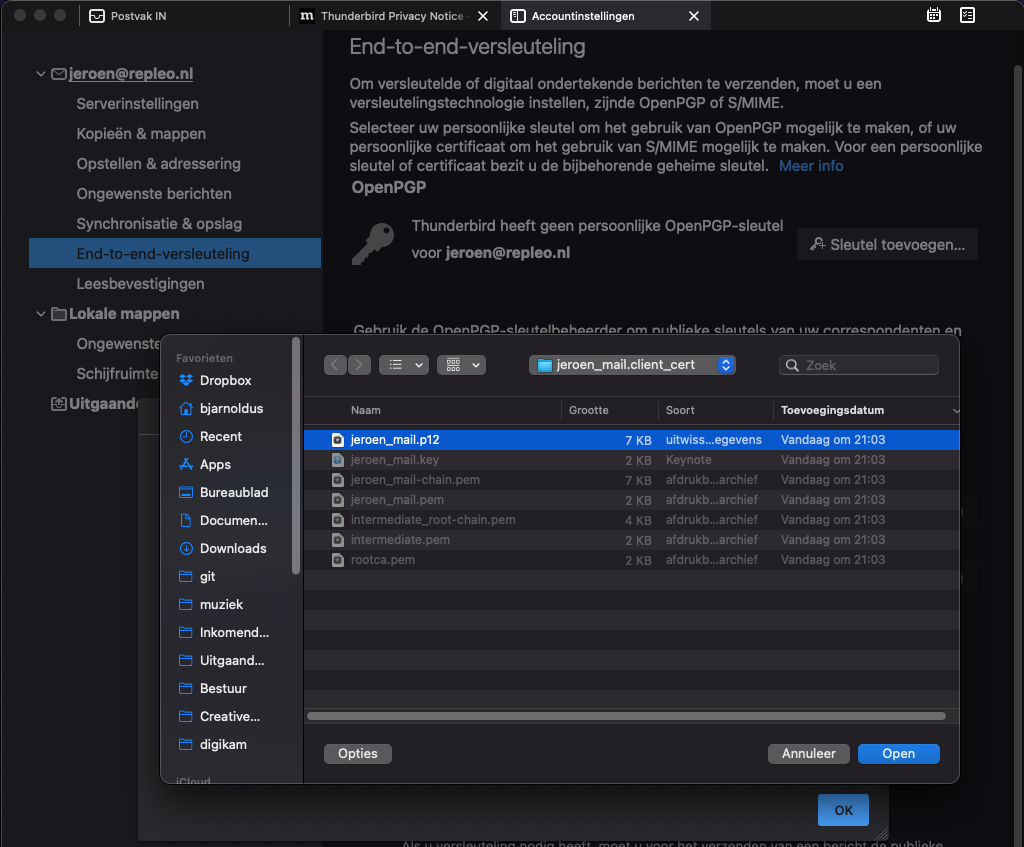This screenshot has height=847, width=1024.
Task: Select intermediate_root-chain.pem file row
Action: coord(632,520)
